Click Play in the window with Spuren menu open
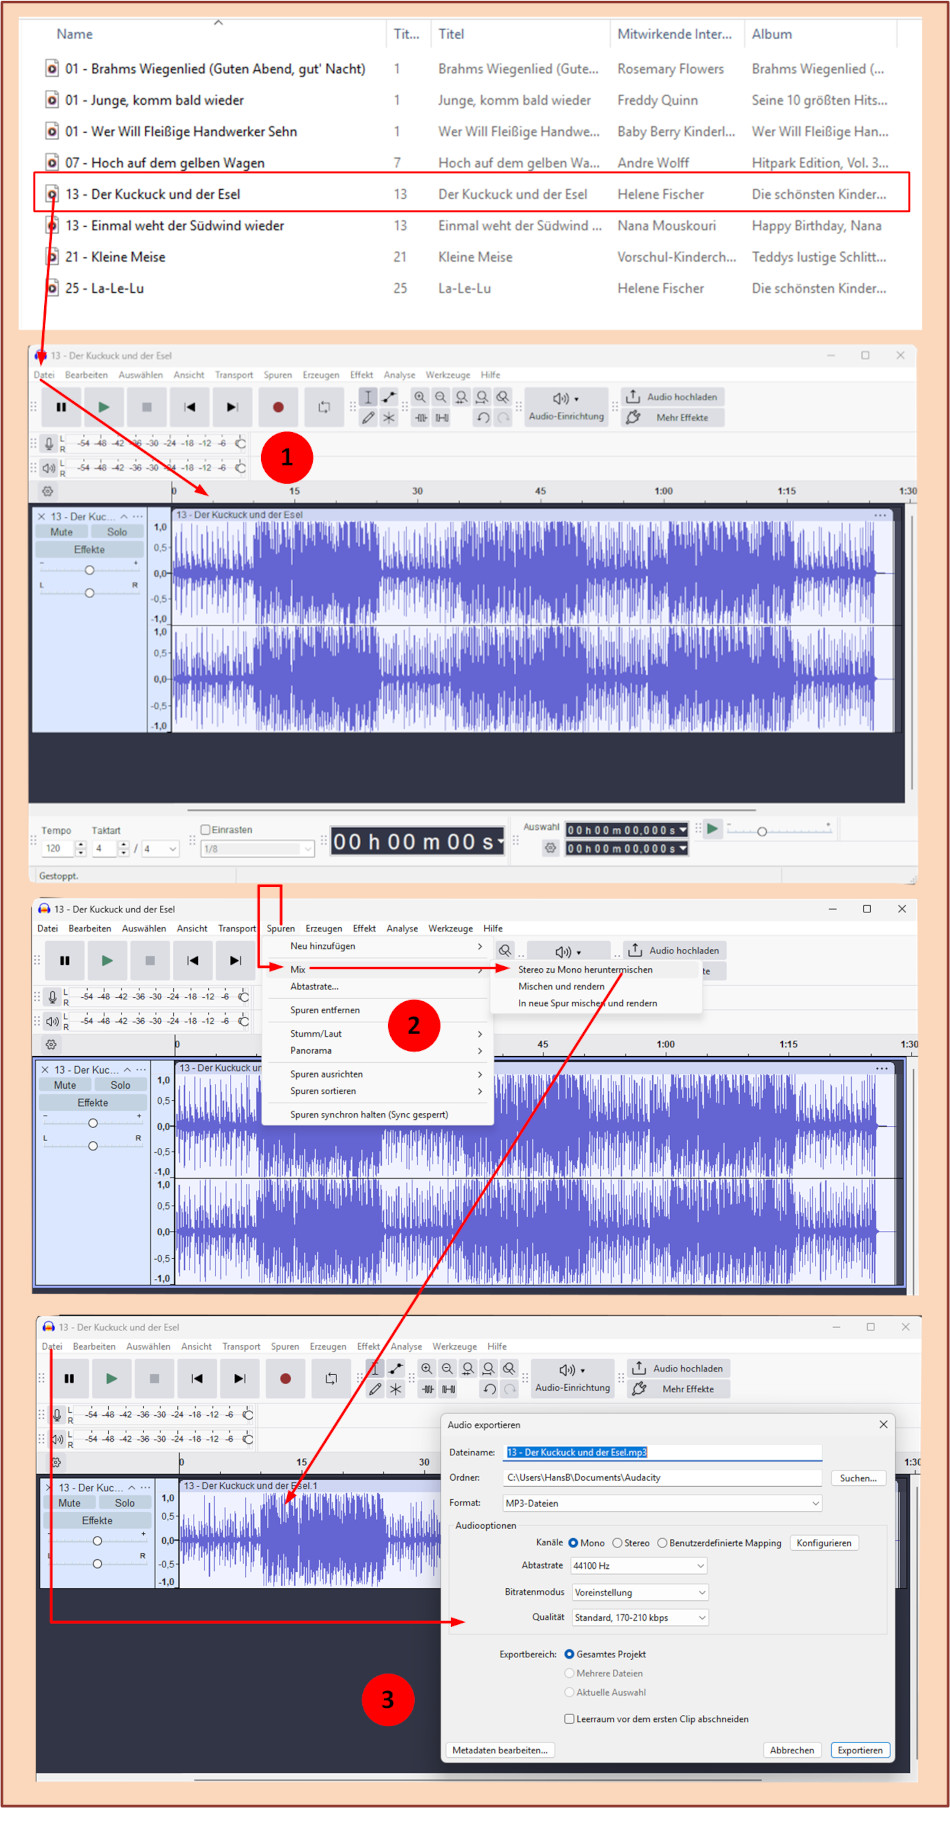The height and width of the screenshot is (1831, 950). click(107, 960)
